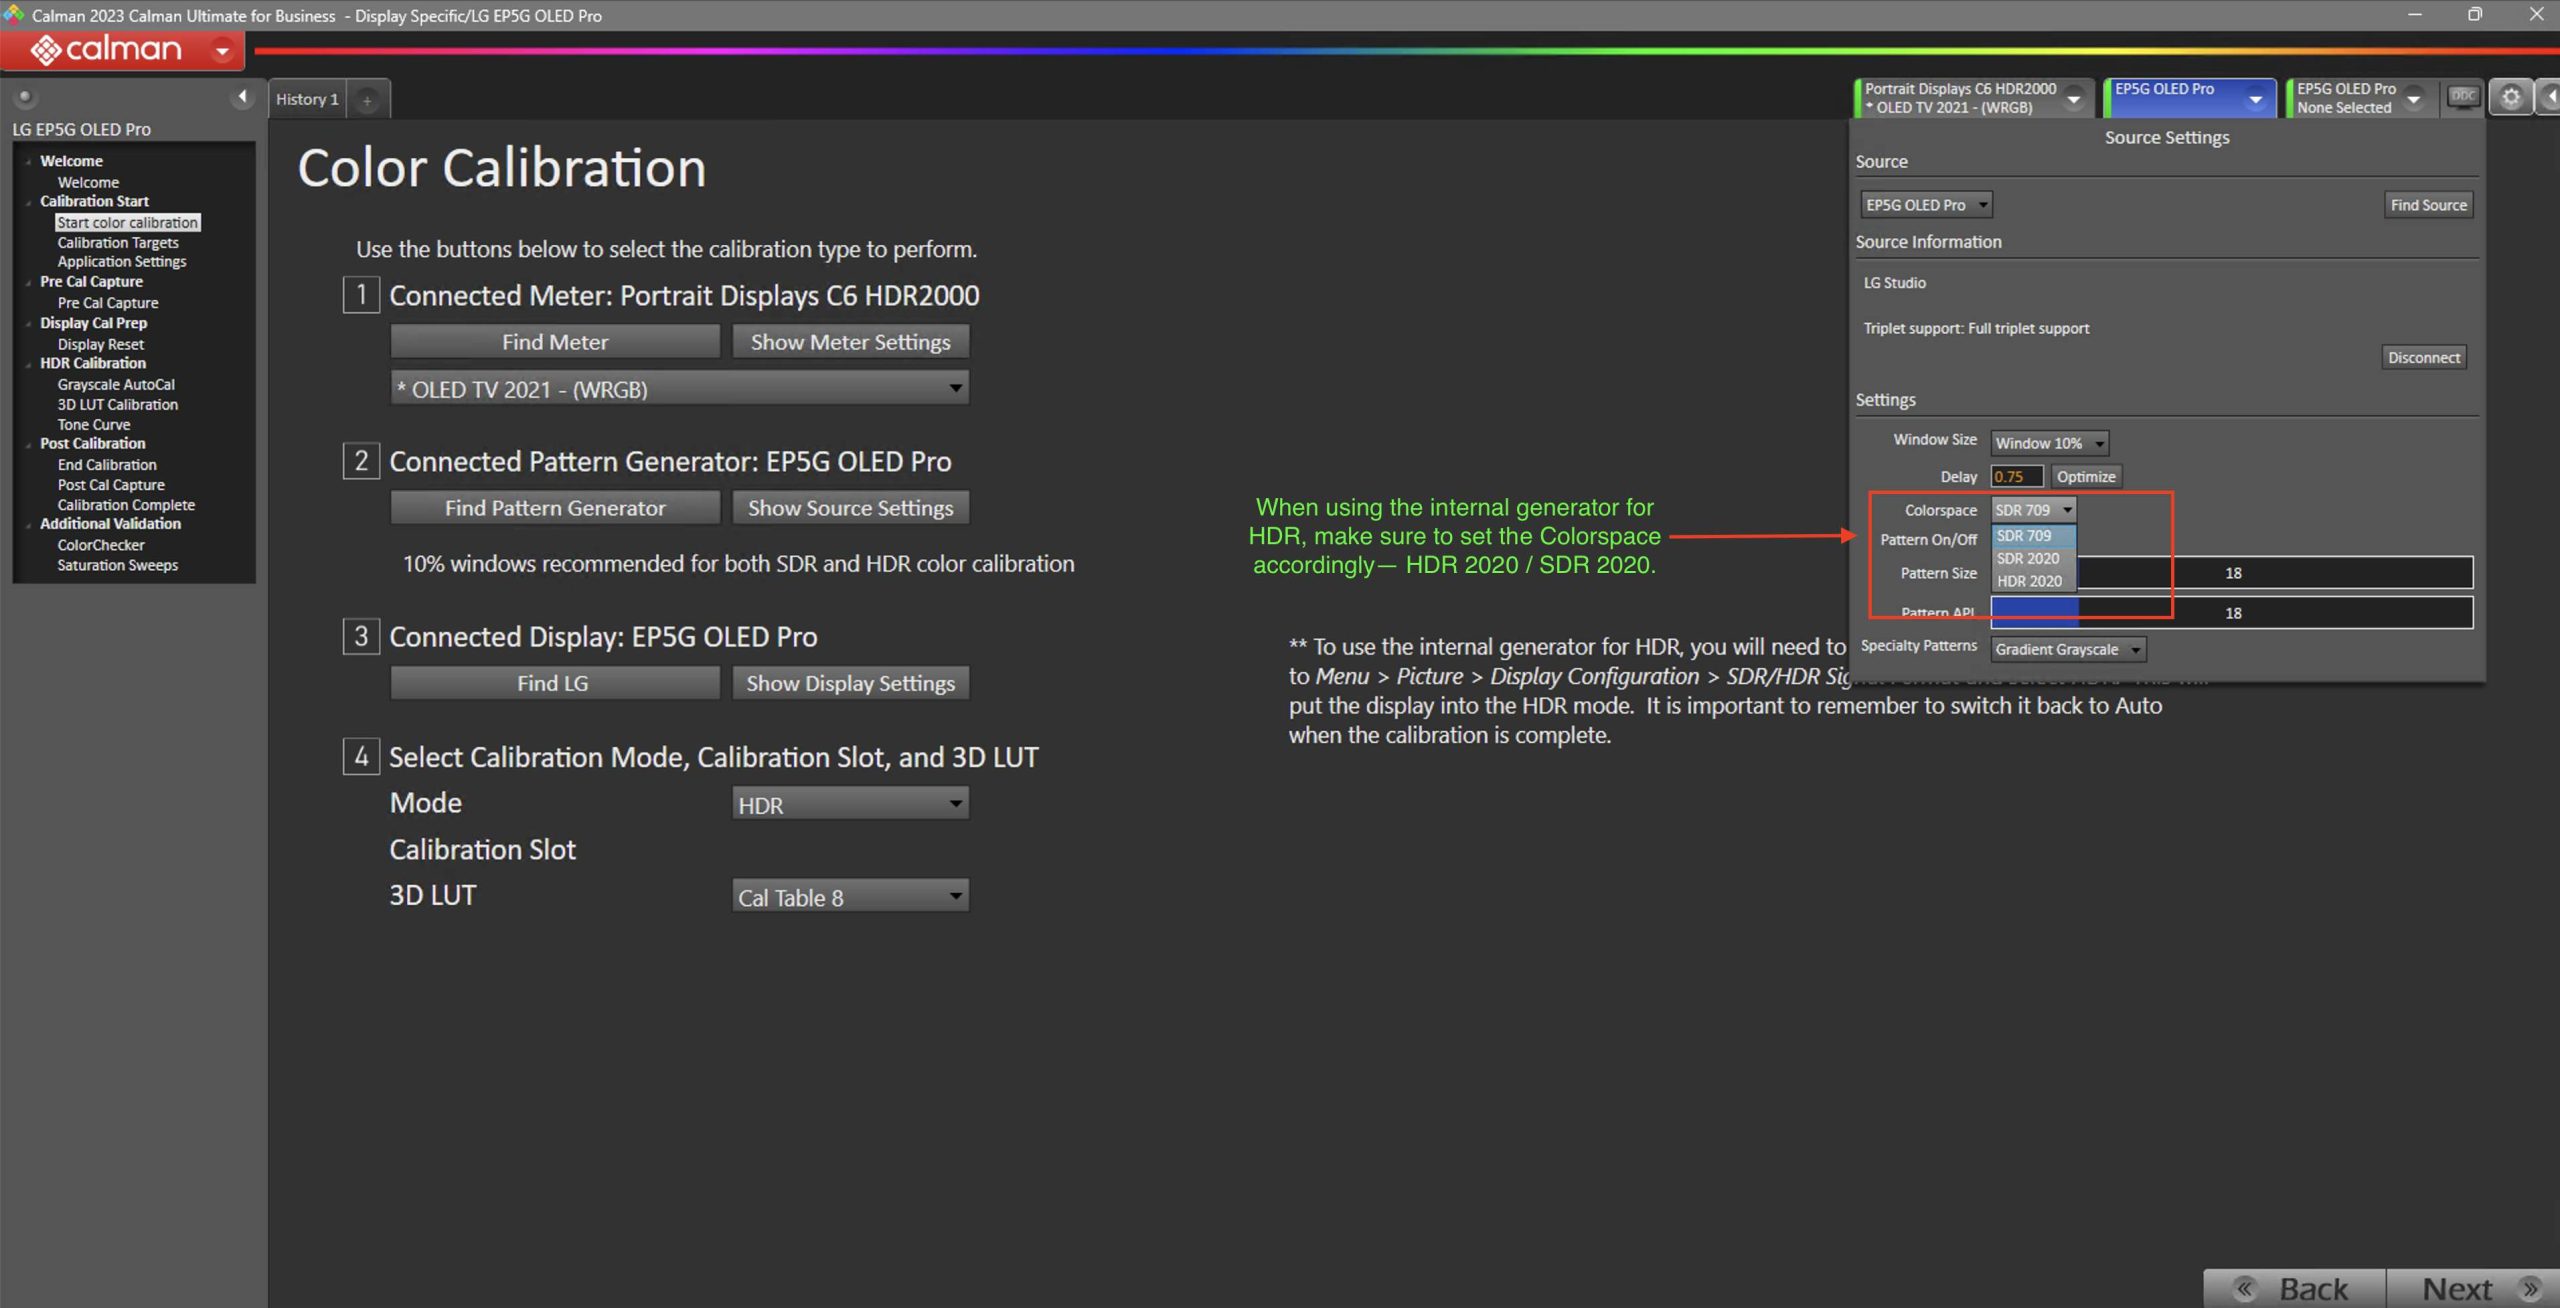The height and width of the screenshot is (1308, 2560).
Task: Open the indented Welcome page item
Action: click(x=88, y=182)
